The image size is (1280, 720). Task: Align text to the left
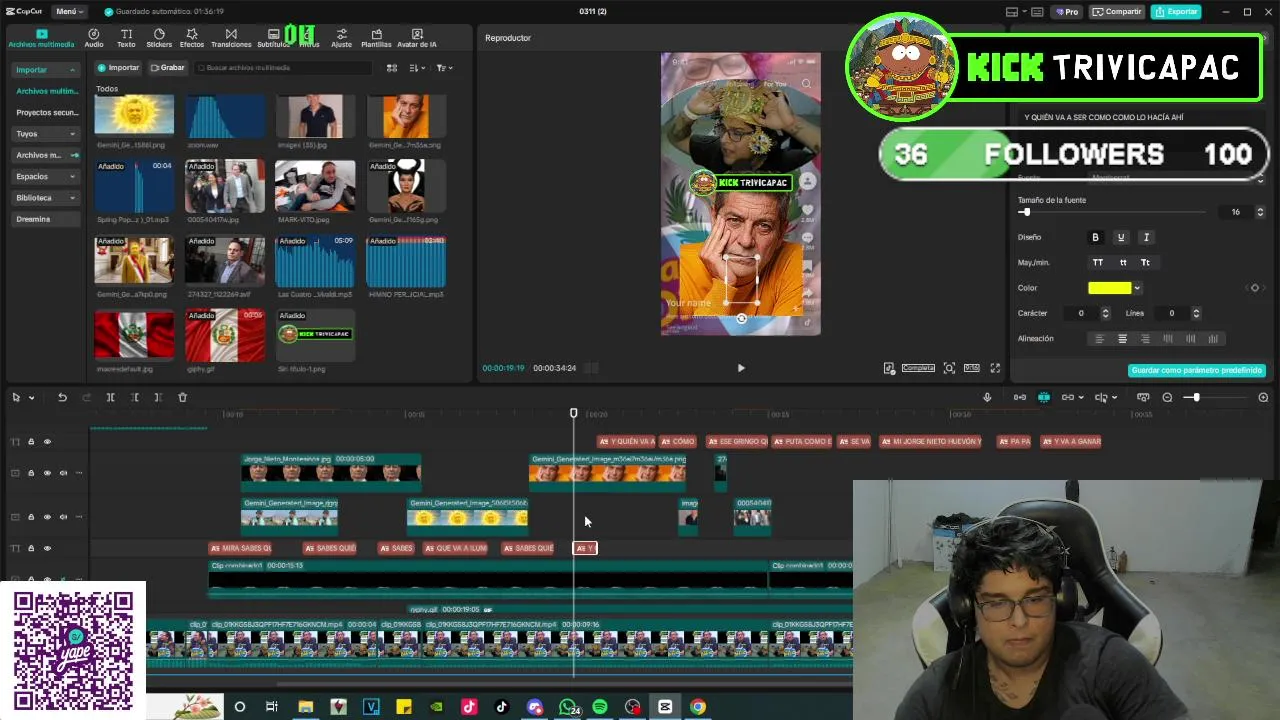pos(1099,339)
